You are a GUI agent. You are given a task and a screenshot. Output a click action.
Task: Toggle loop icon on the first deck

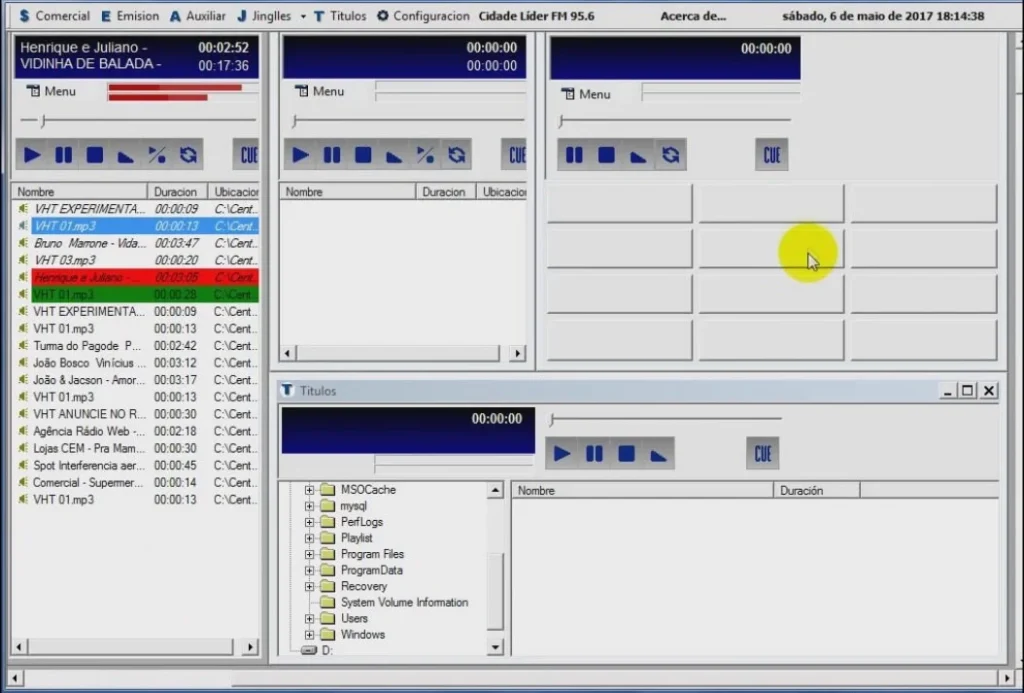click(x=189, y=155)
